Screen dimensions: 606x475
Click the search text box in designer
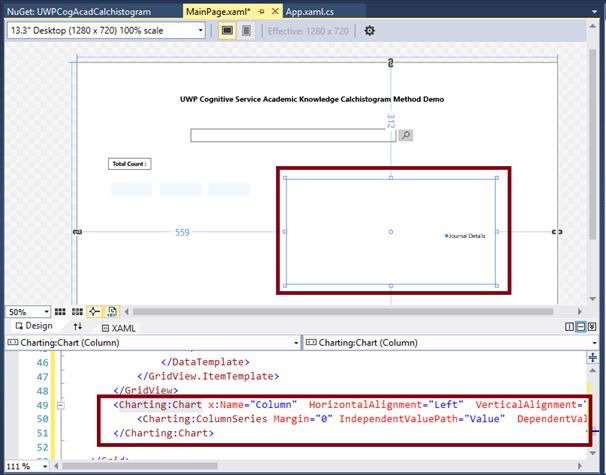tap(293, 136)
